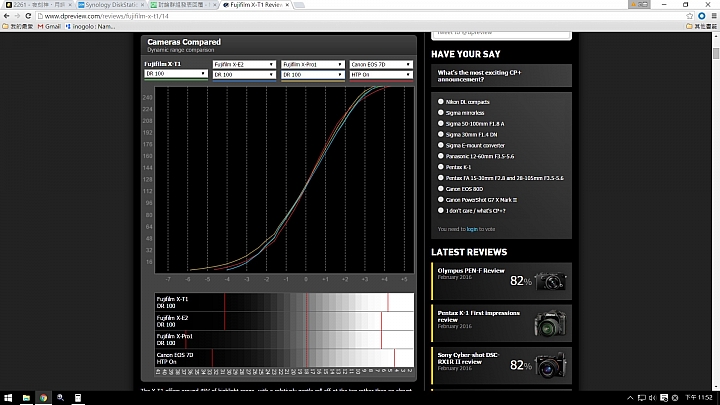Open the Chrome hamburger menu
The height and width of the screenshot is (405, 720).
714,16
